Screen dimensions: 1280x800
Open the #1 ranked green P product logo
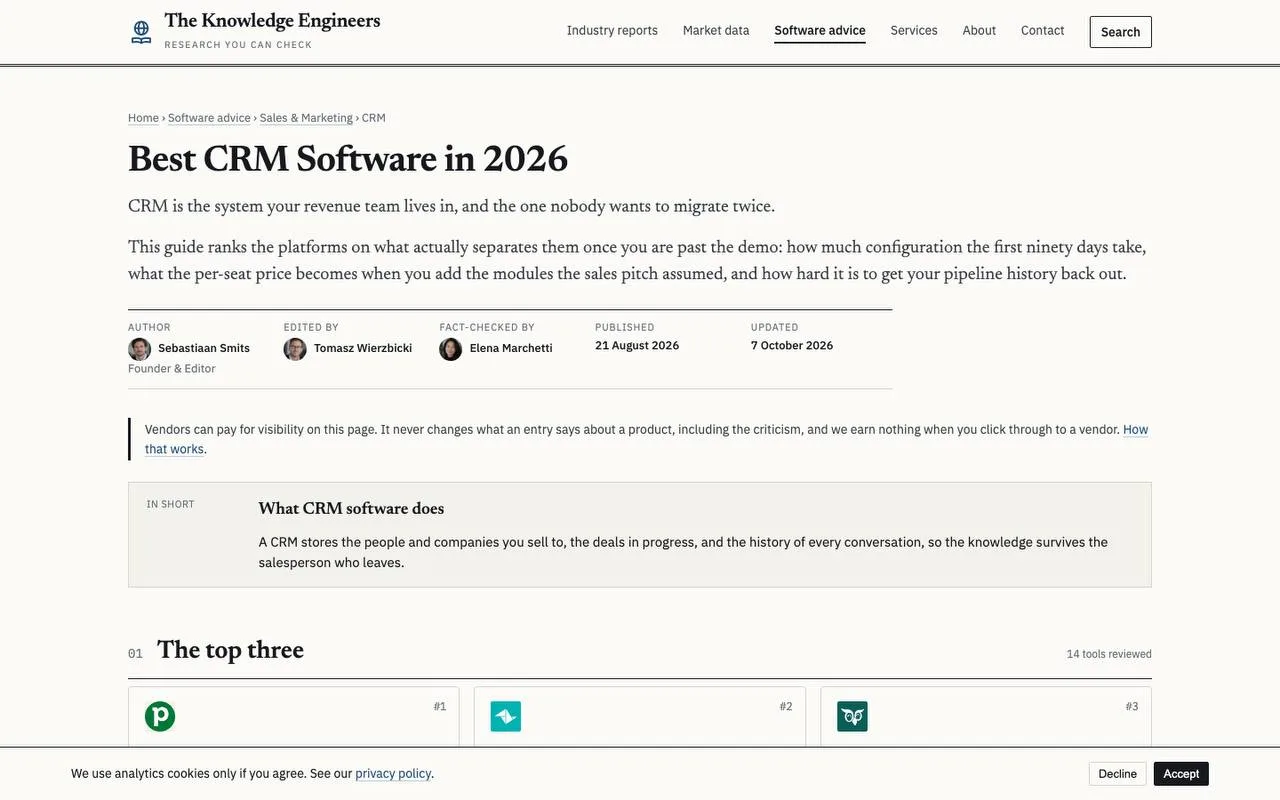[160, 716]
